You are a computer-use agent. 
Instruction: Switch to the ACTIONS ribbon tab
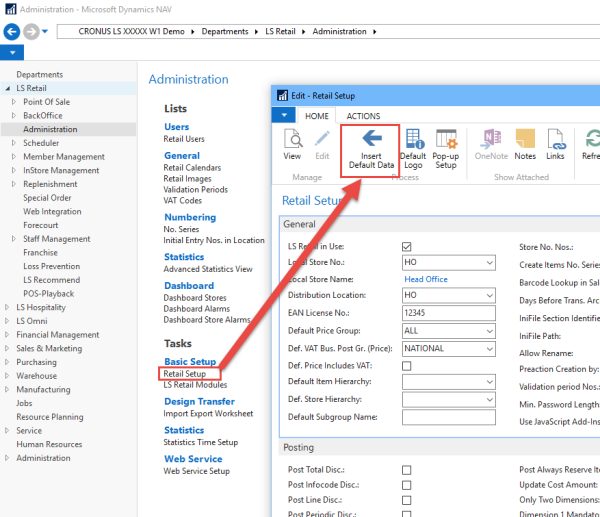tap(363, 117)
